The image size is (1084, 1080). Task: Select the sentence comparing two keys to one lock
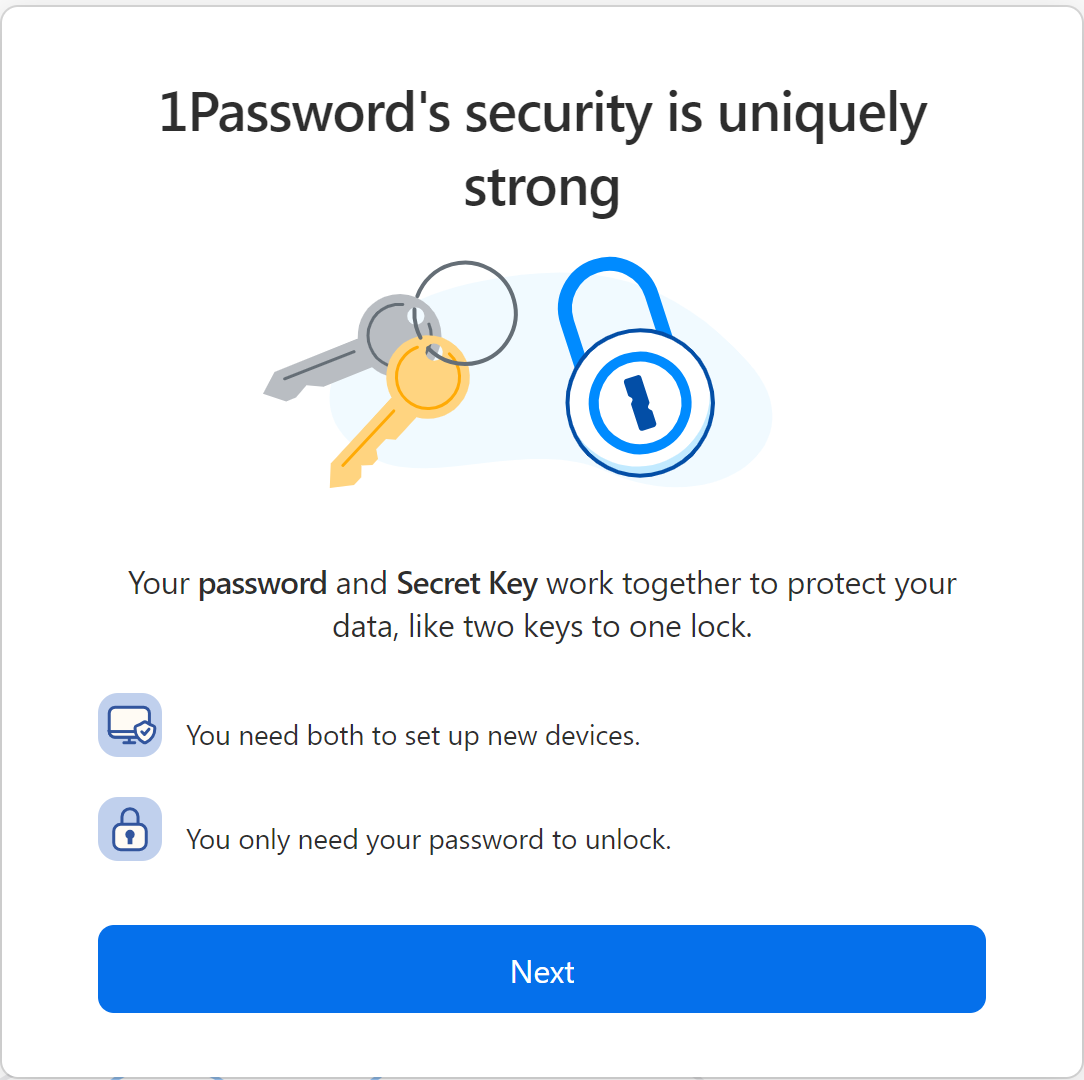pos(541,604)
